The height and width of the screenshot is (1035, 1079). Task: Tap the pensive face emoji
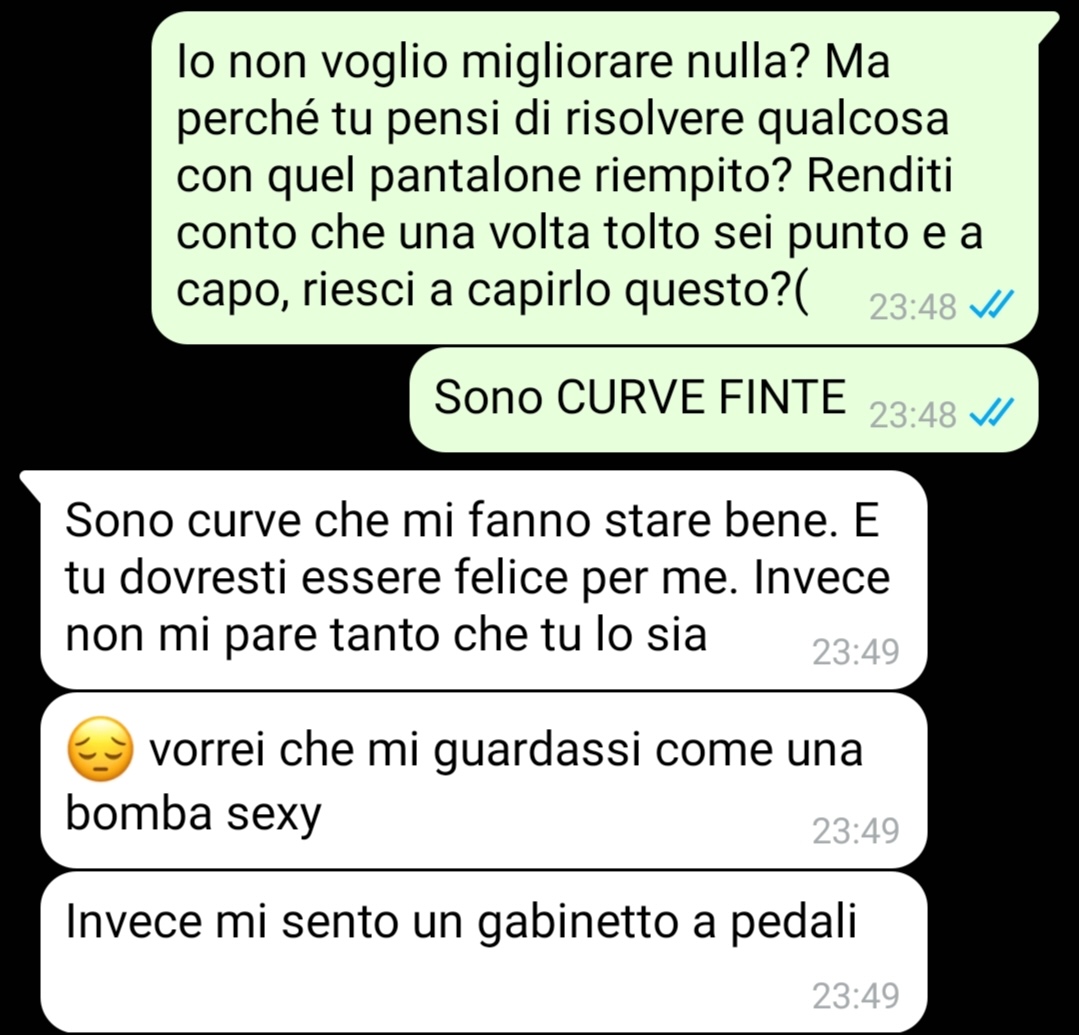point(100,749)
